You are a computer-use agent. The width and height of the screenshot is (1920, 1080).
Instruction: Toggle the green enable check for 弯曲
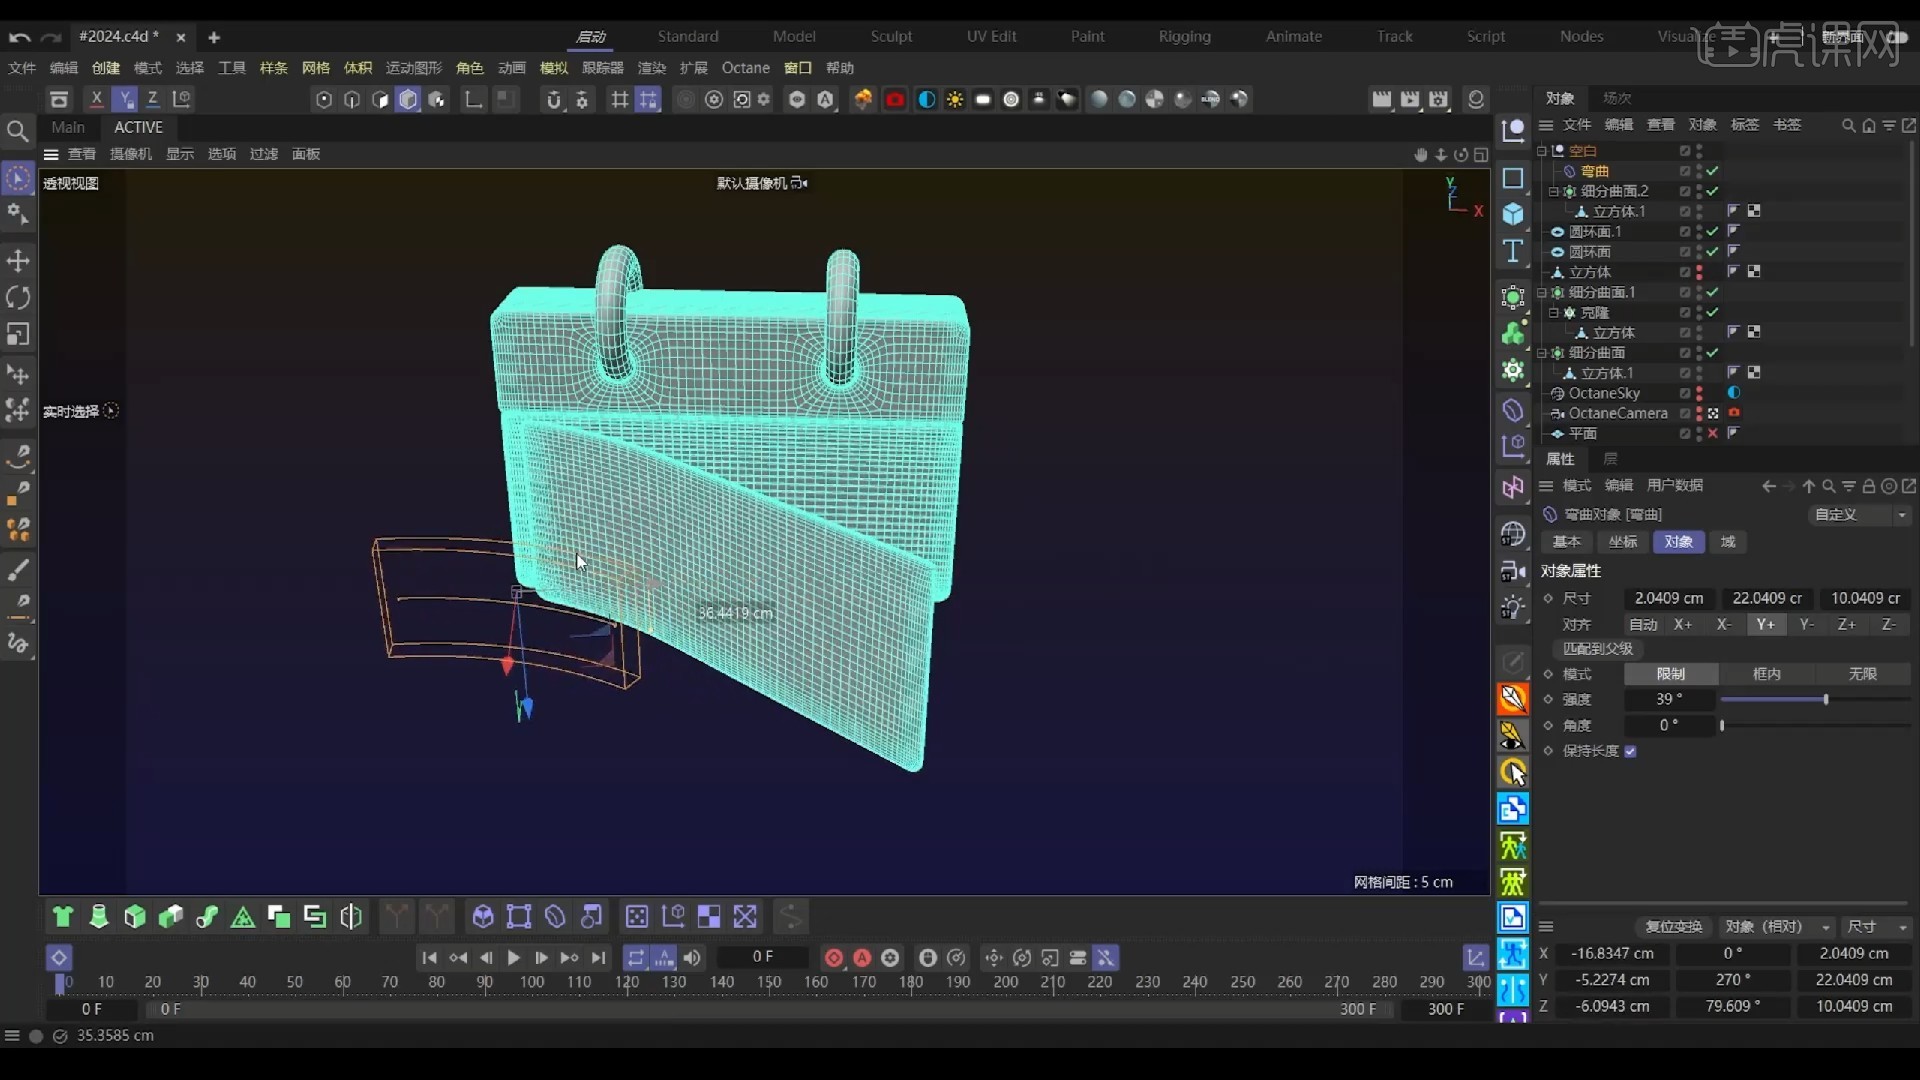point(1713,171)
